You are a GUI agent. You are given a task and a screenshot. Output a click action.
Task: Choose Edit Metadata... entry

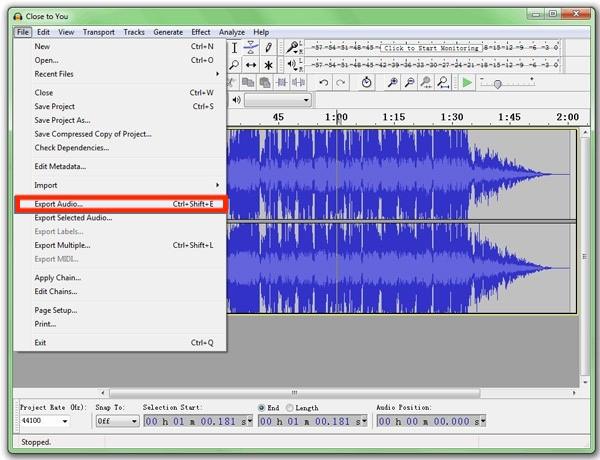120,166
